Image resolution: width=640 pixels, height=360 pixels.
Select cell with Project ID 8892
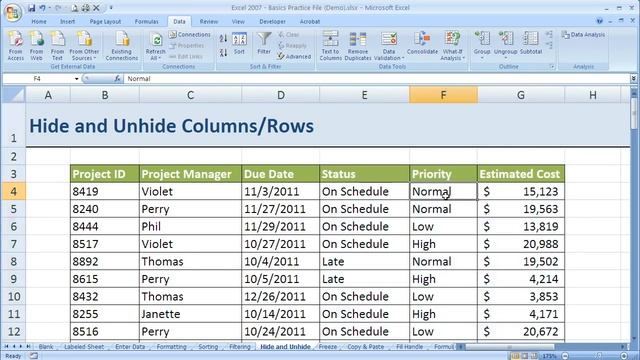point(105,262)
